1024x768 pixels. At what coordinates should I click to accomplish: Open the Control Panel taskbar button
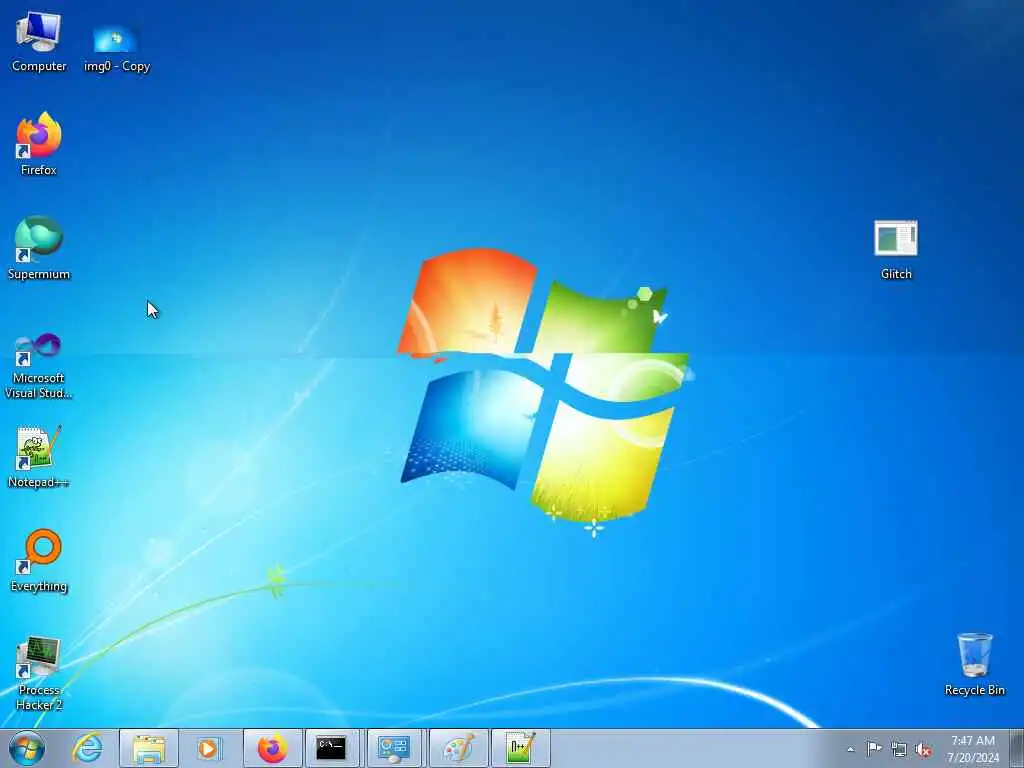(x=394, y=748)
